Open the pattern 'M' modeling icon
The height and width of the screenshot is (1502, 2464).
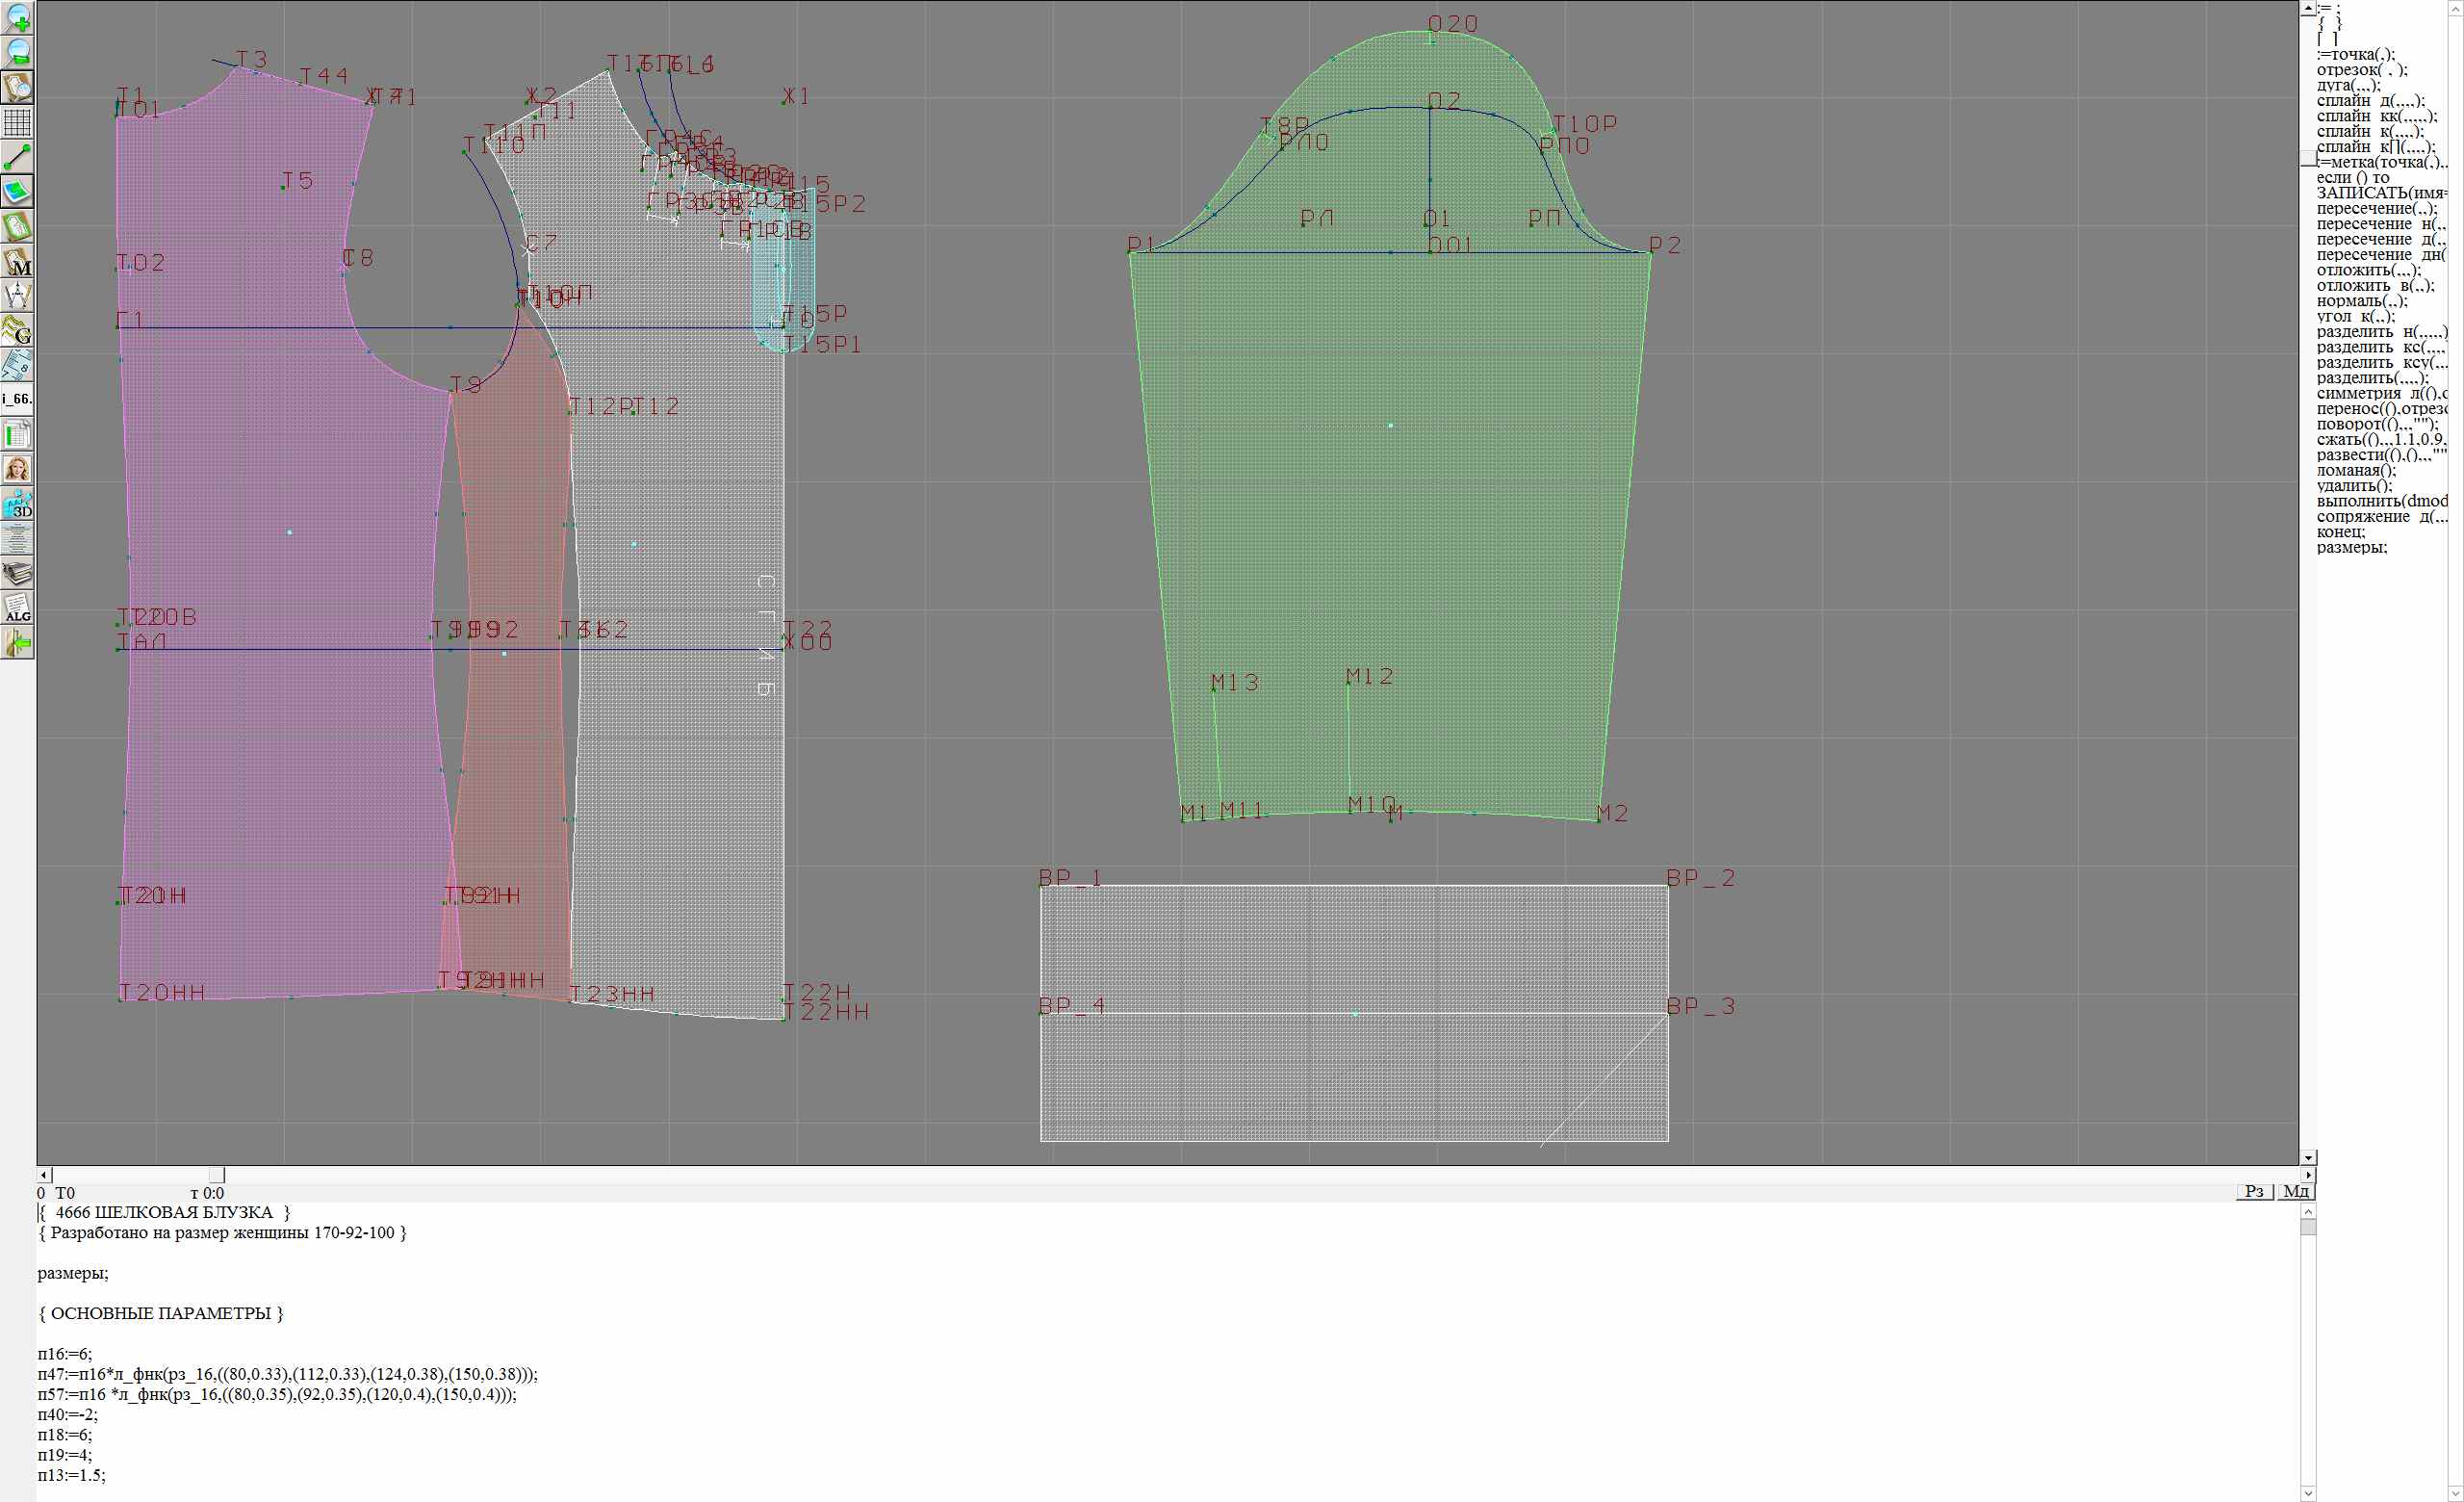tap(18, 261)
